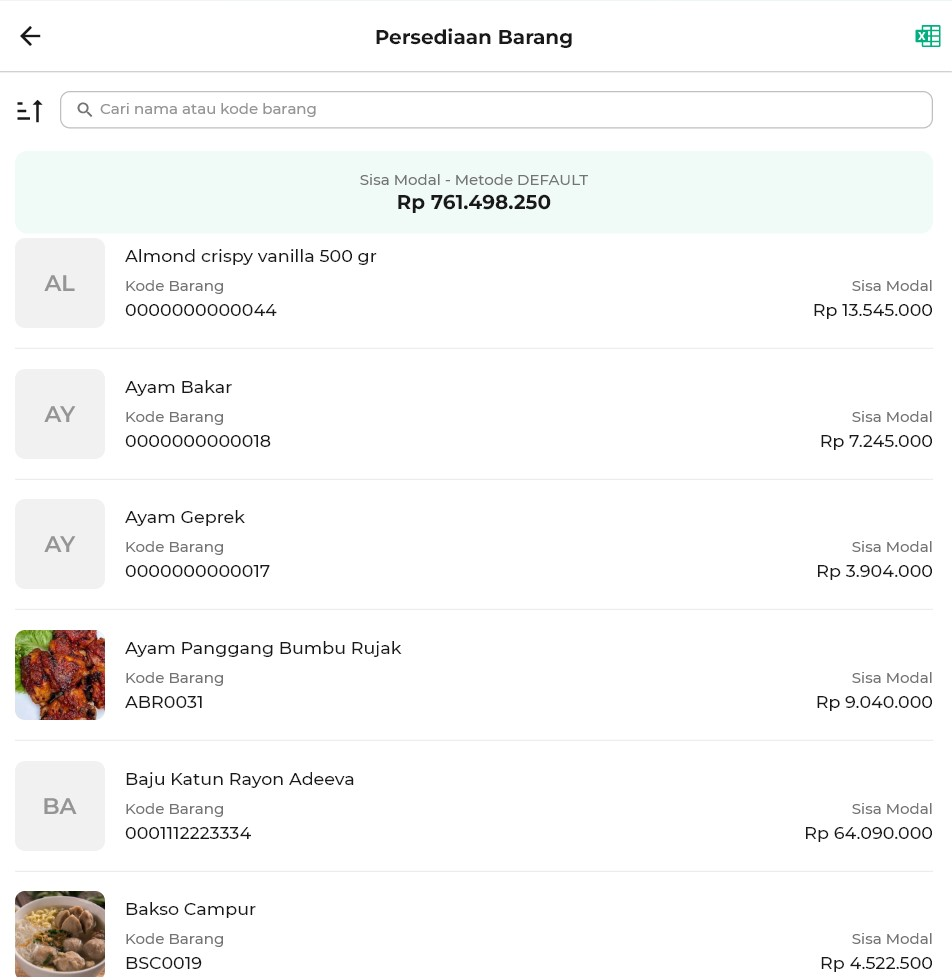Click item code 0001112223334
This screenshot has height=980, width=952.
click(x=188, y=833)
